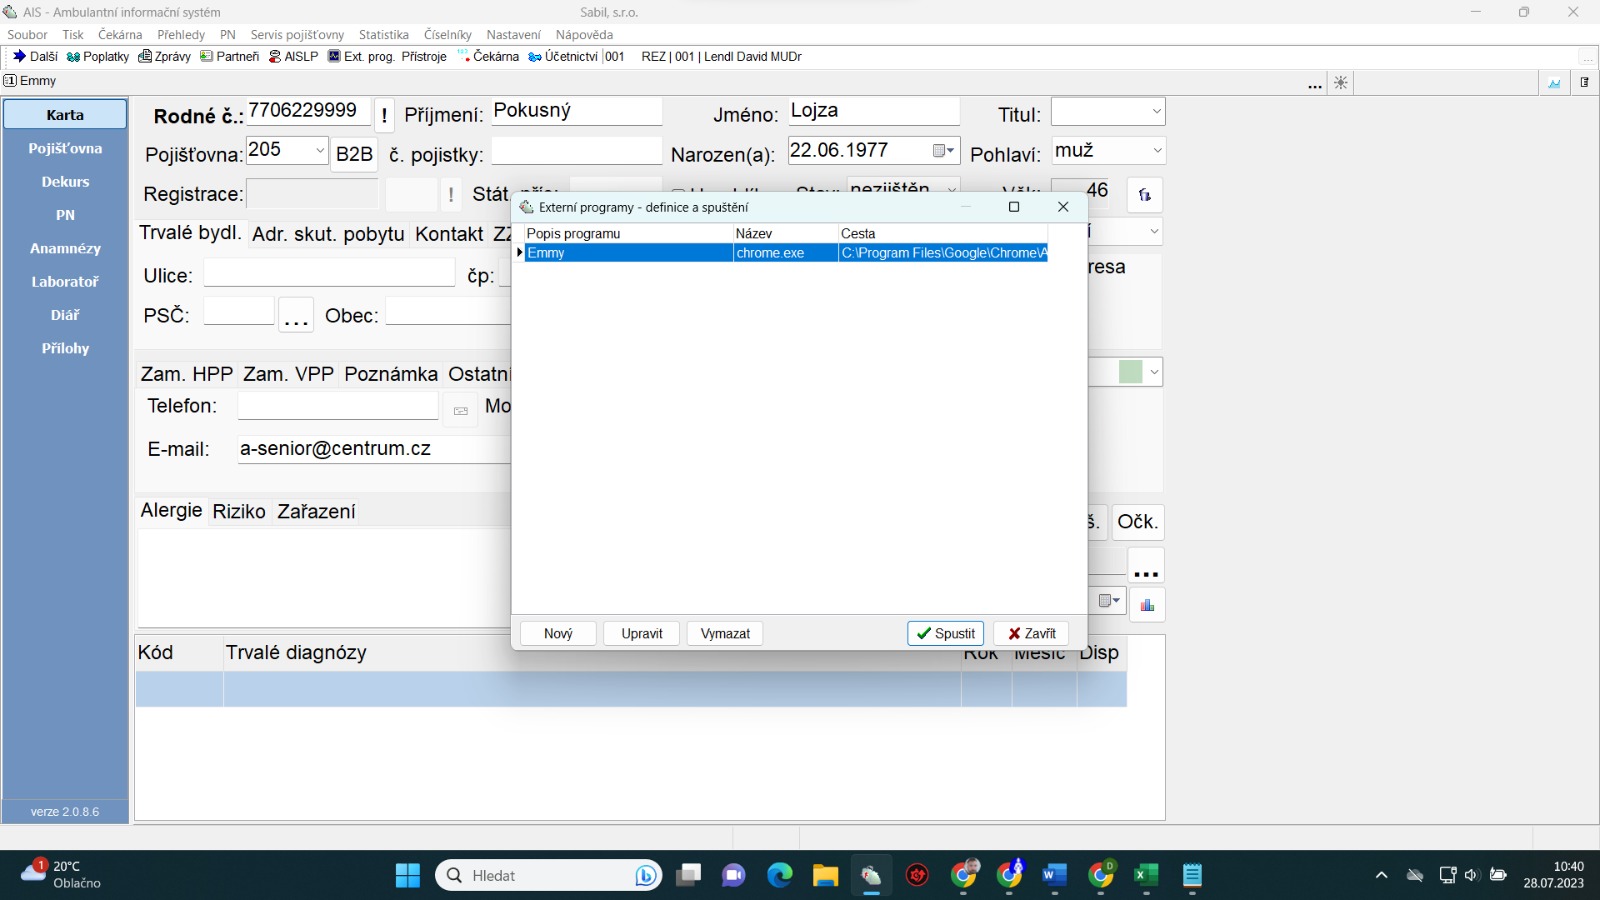Click the Očk. button
This screenshot has height=900, width=1600.
[1137, 522]
